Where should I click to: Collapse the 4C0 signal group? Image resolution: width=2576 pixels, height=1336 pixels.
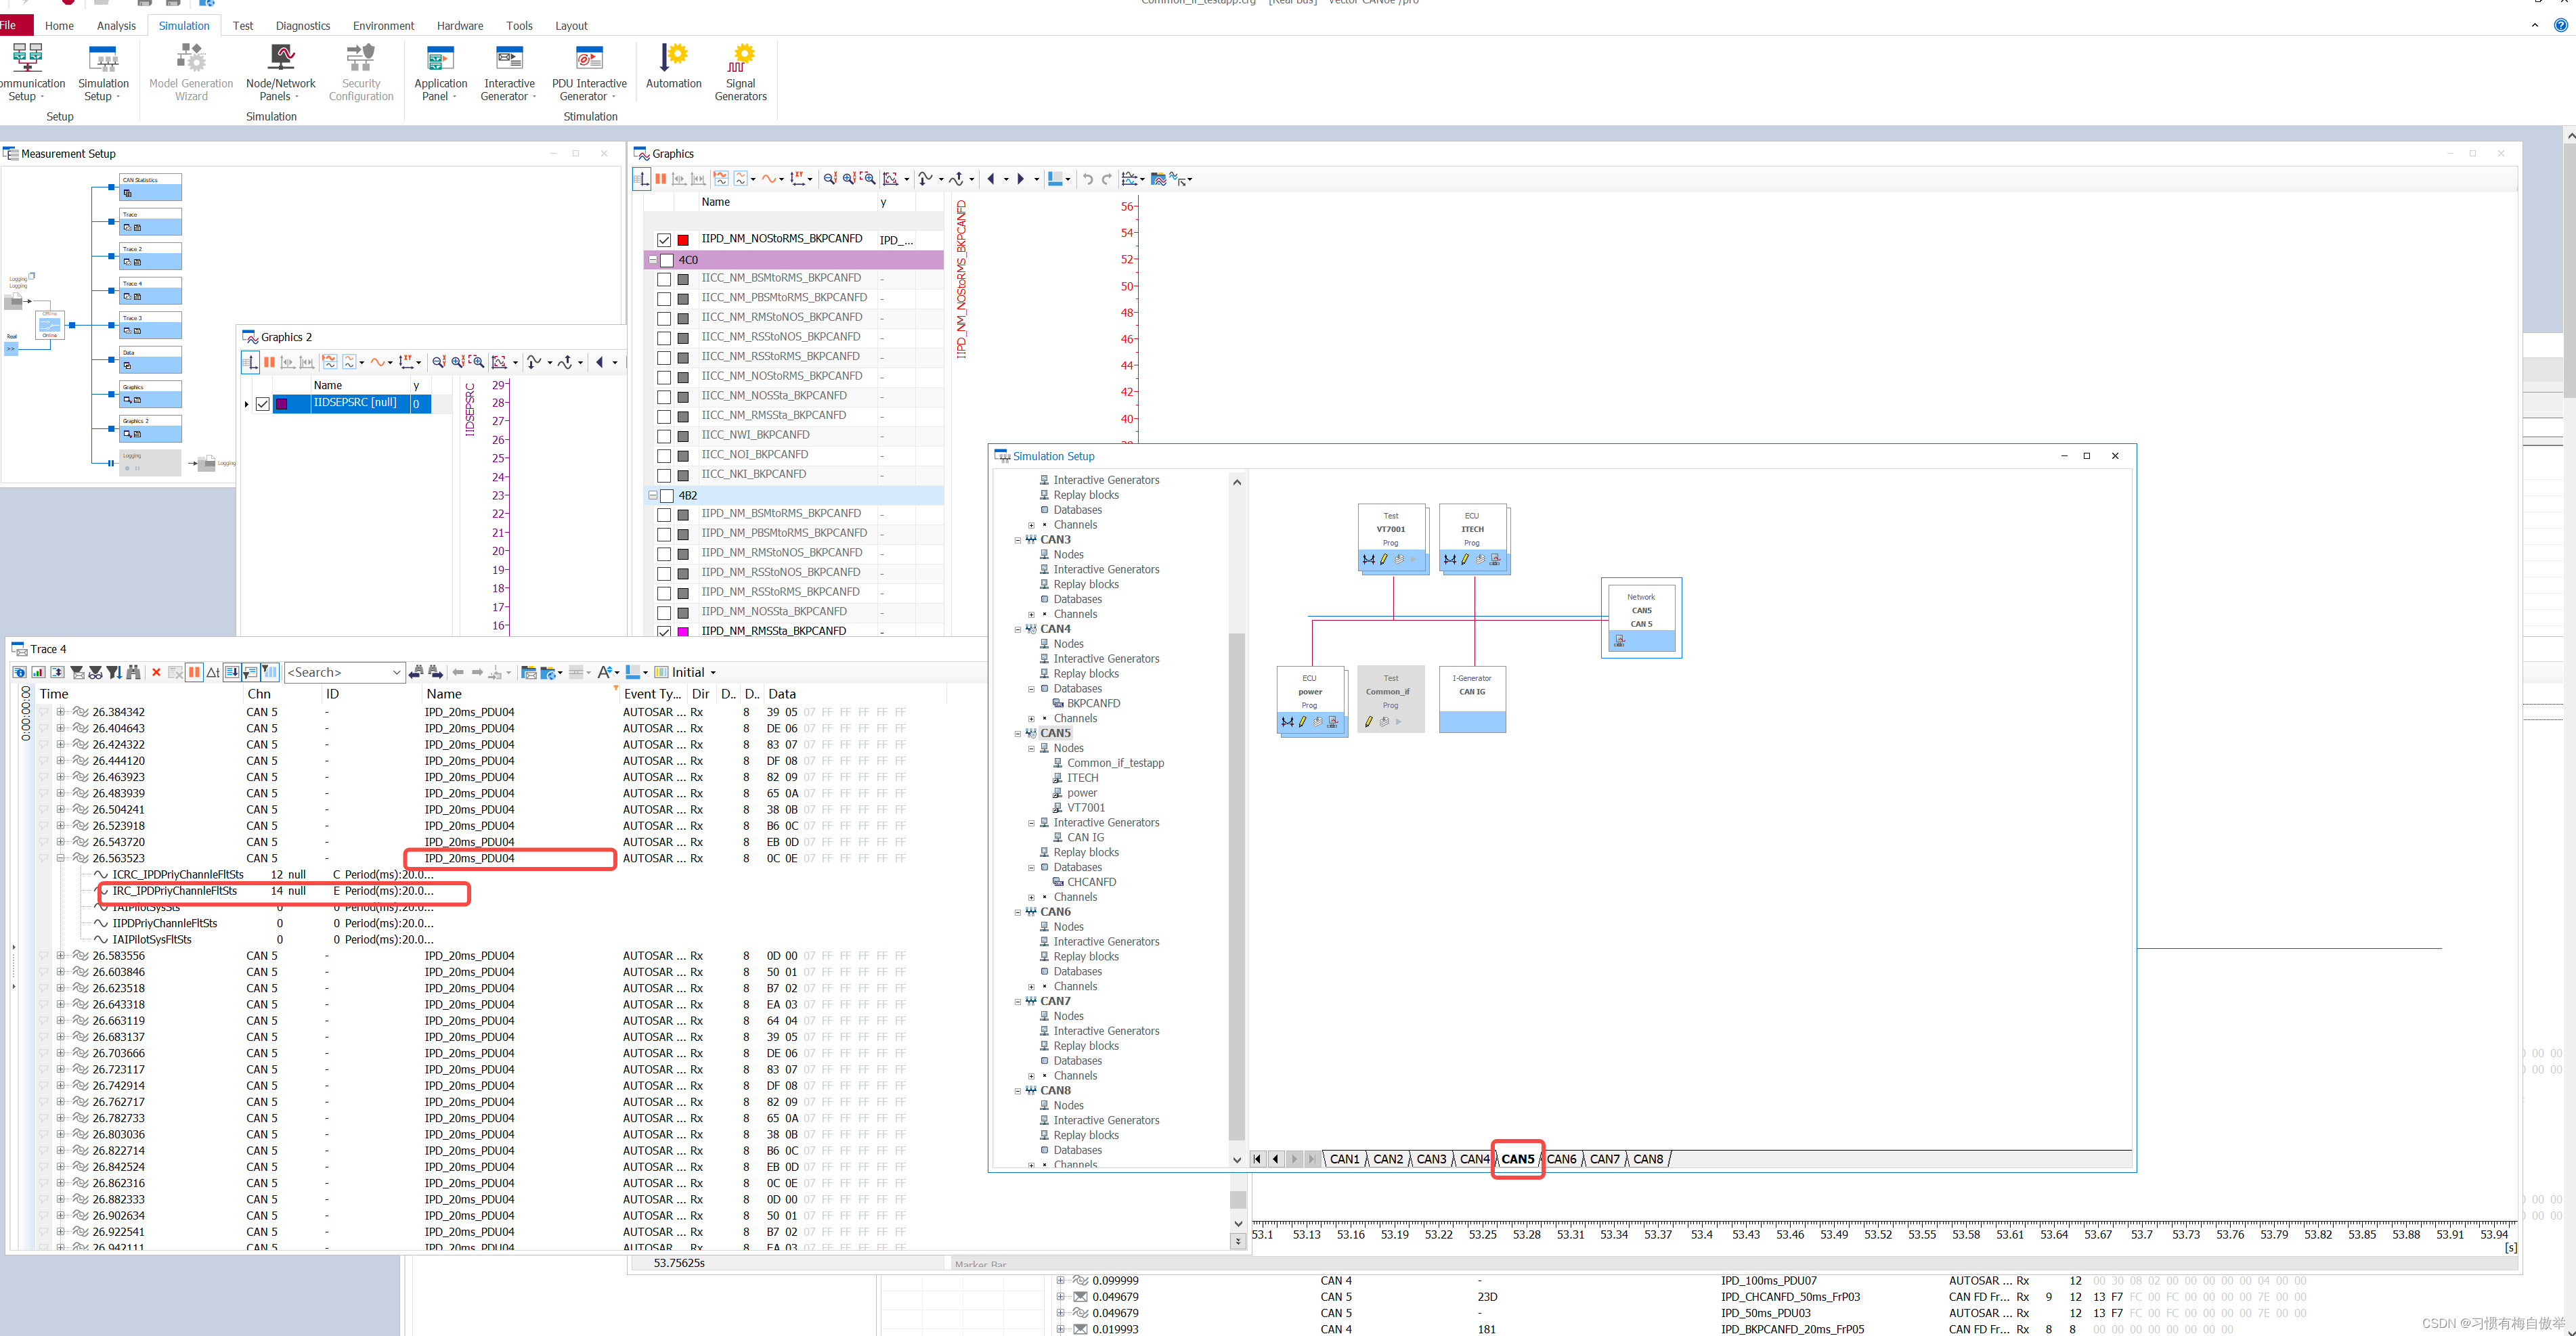pyautogui.click(x=653, y=260)
